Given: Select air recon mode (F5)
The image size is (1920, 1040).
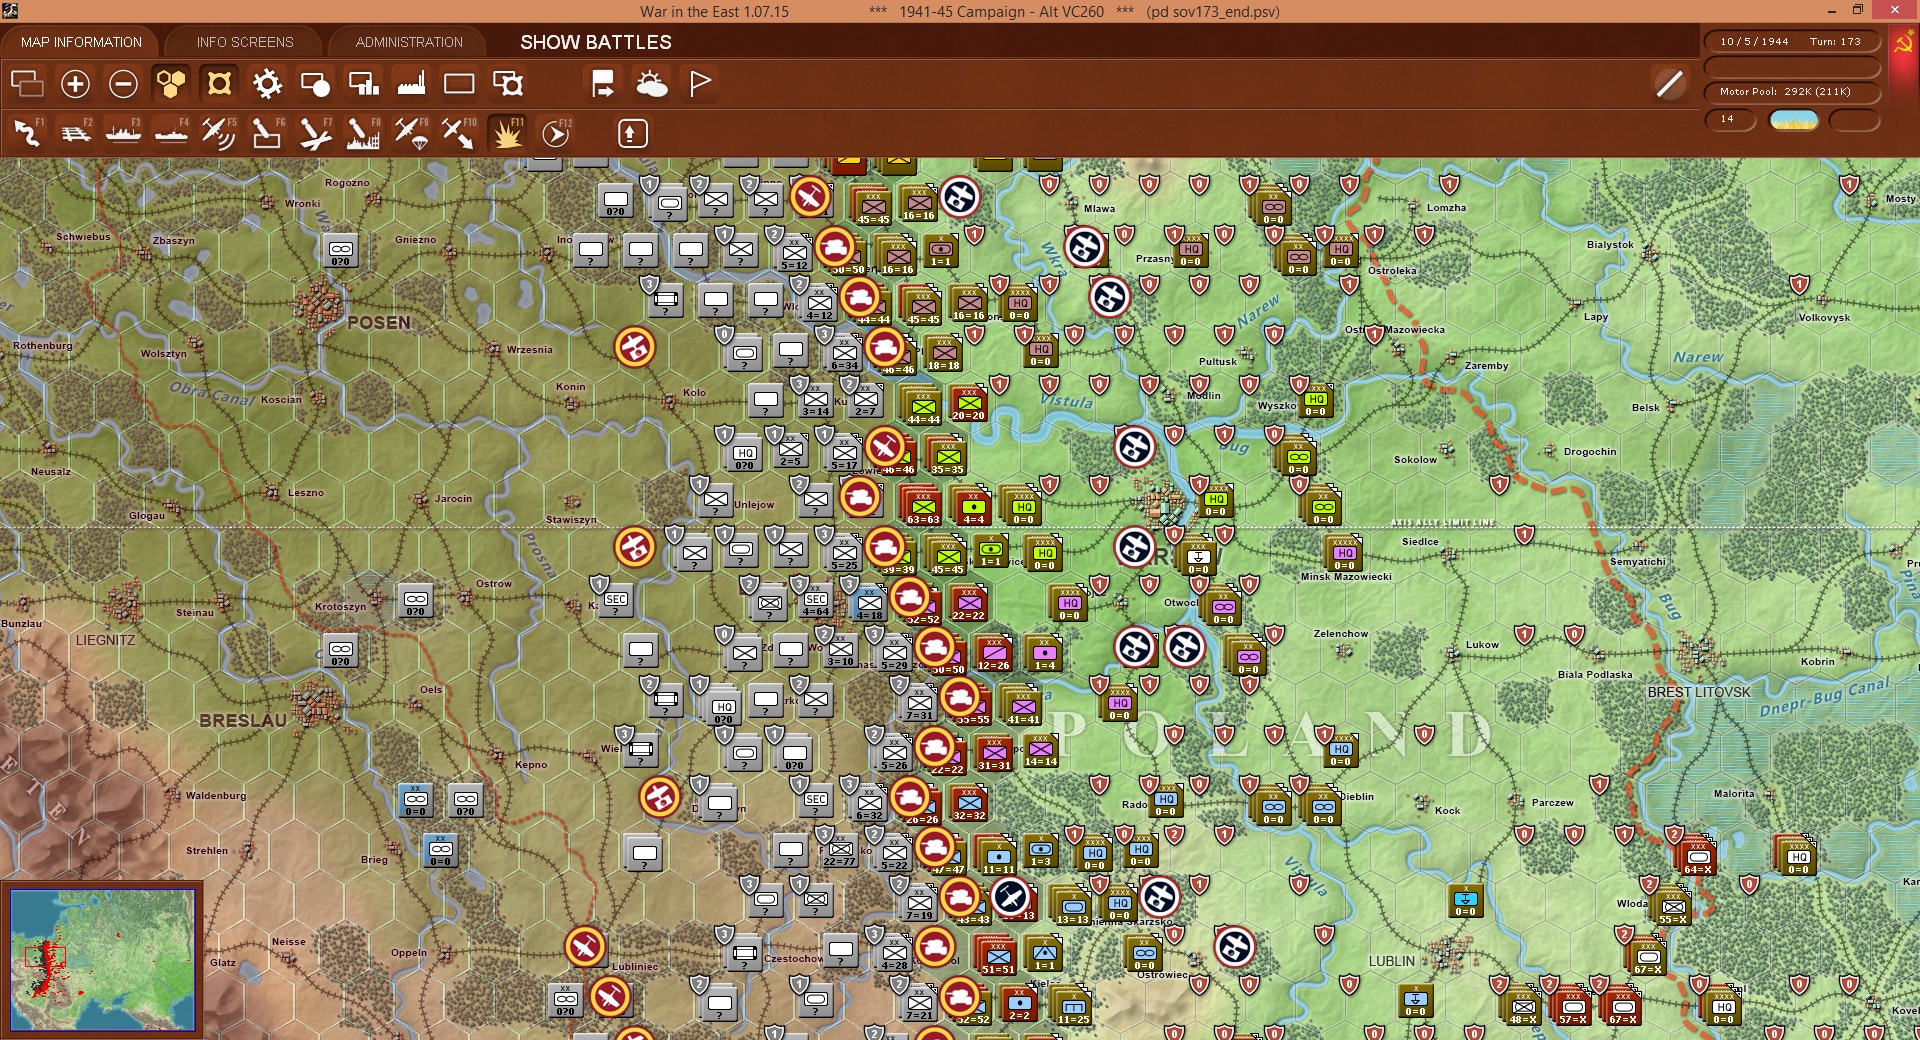Looking at the screenshot, I should click(x=219, y=133).
